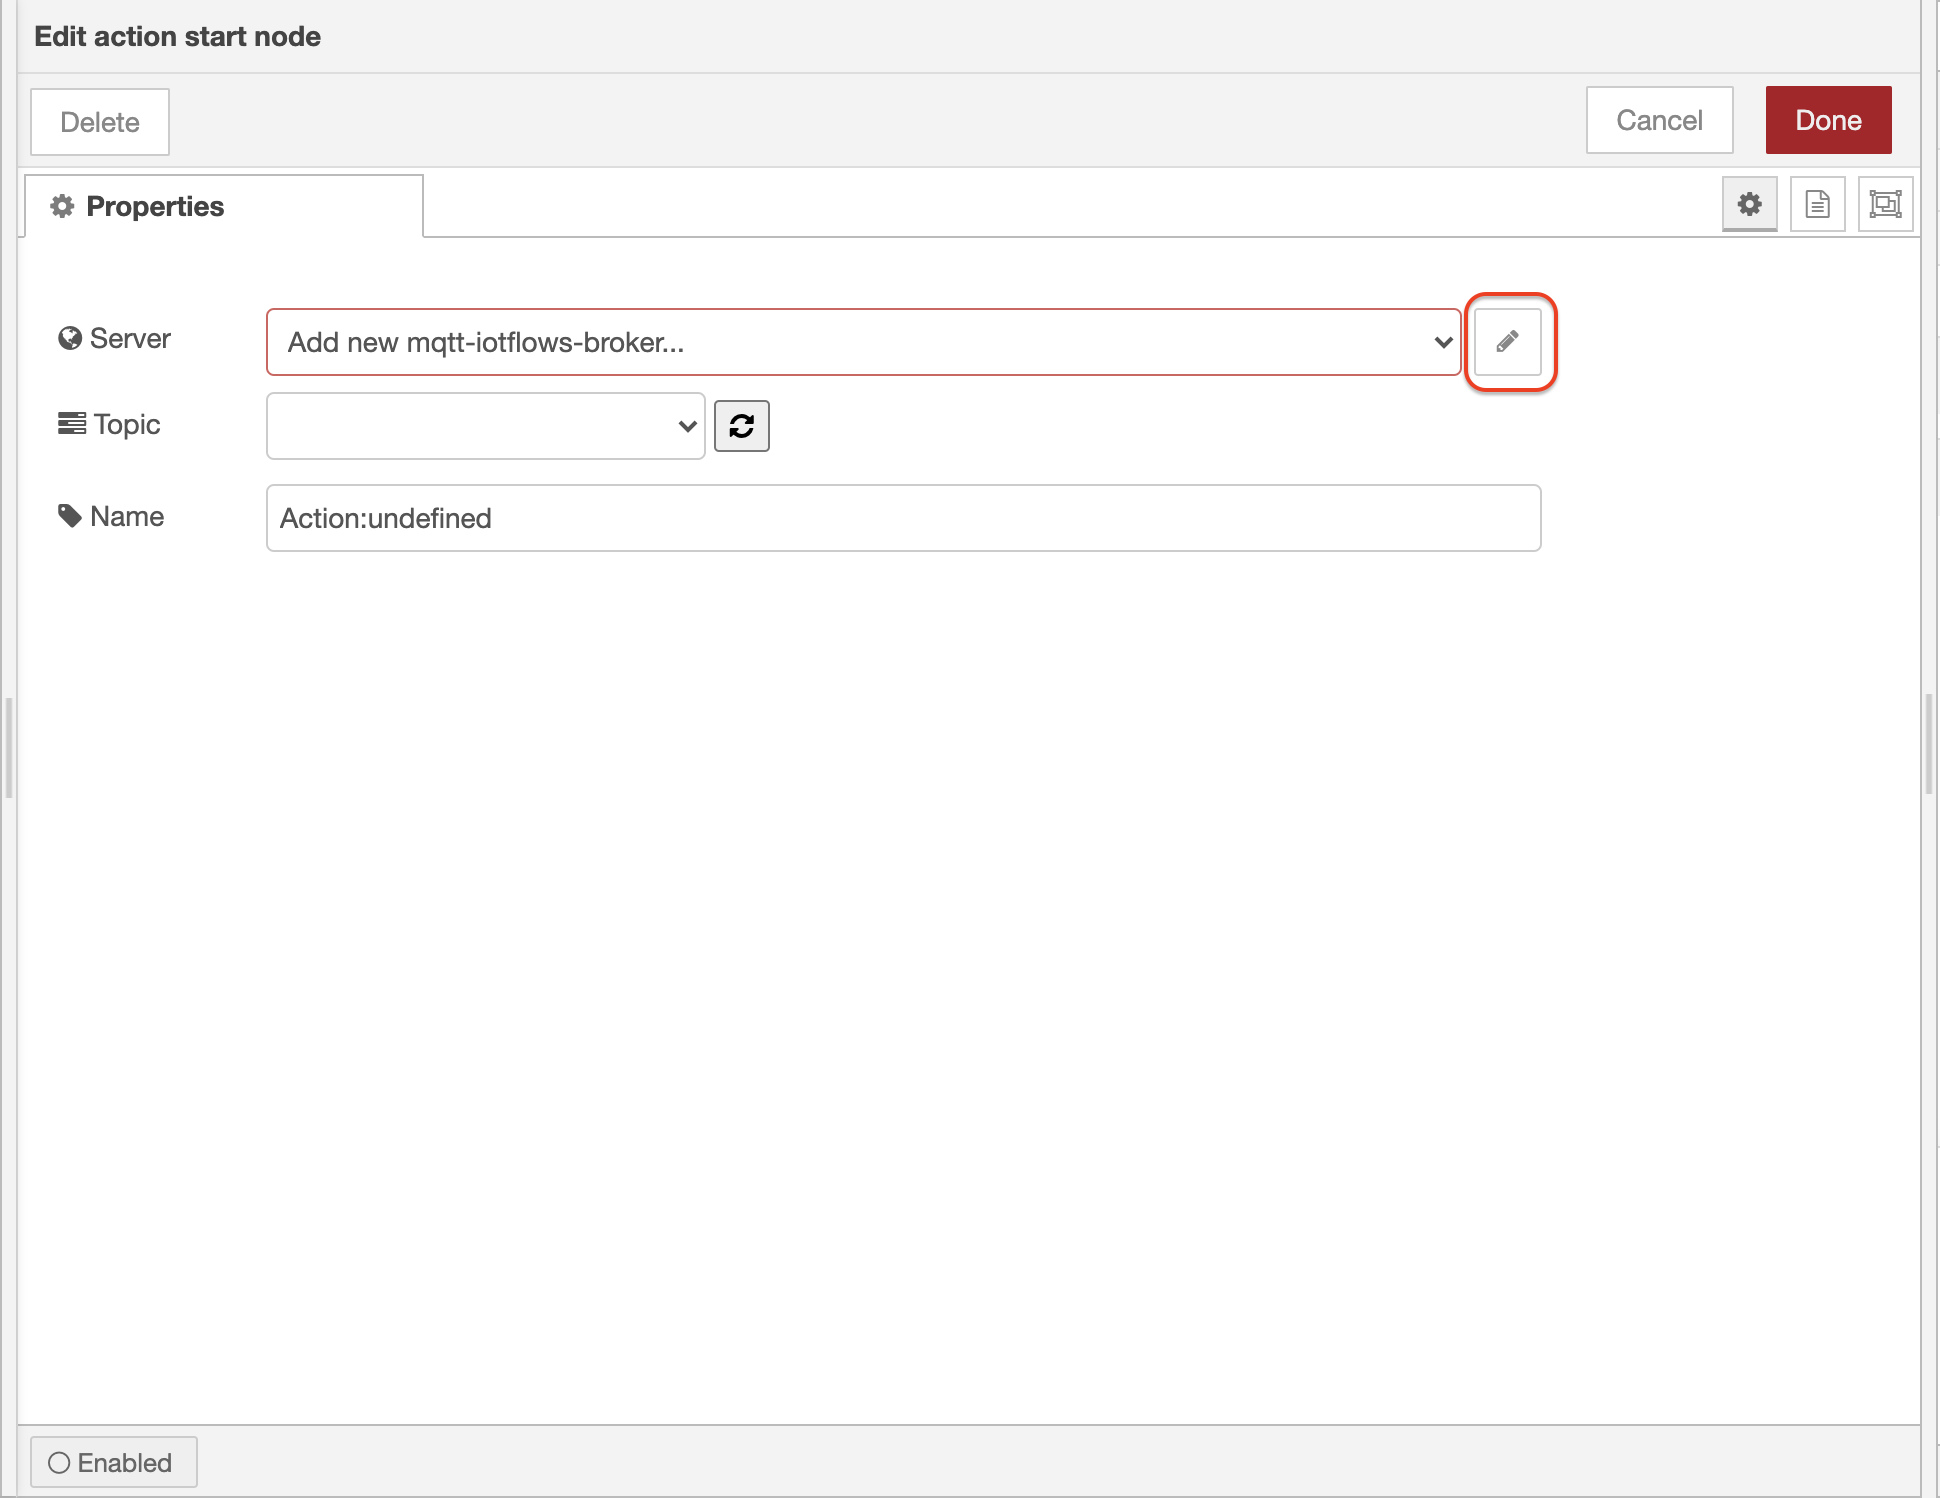
Task: Click the list icon beside Topic
Action: point(71,424)
